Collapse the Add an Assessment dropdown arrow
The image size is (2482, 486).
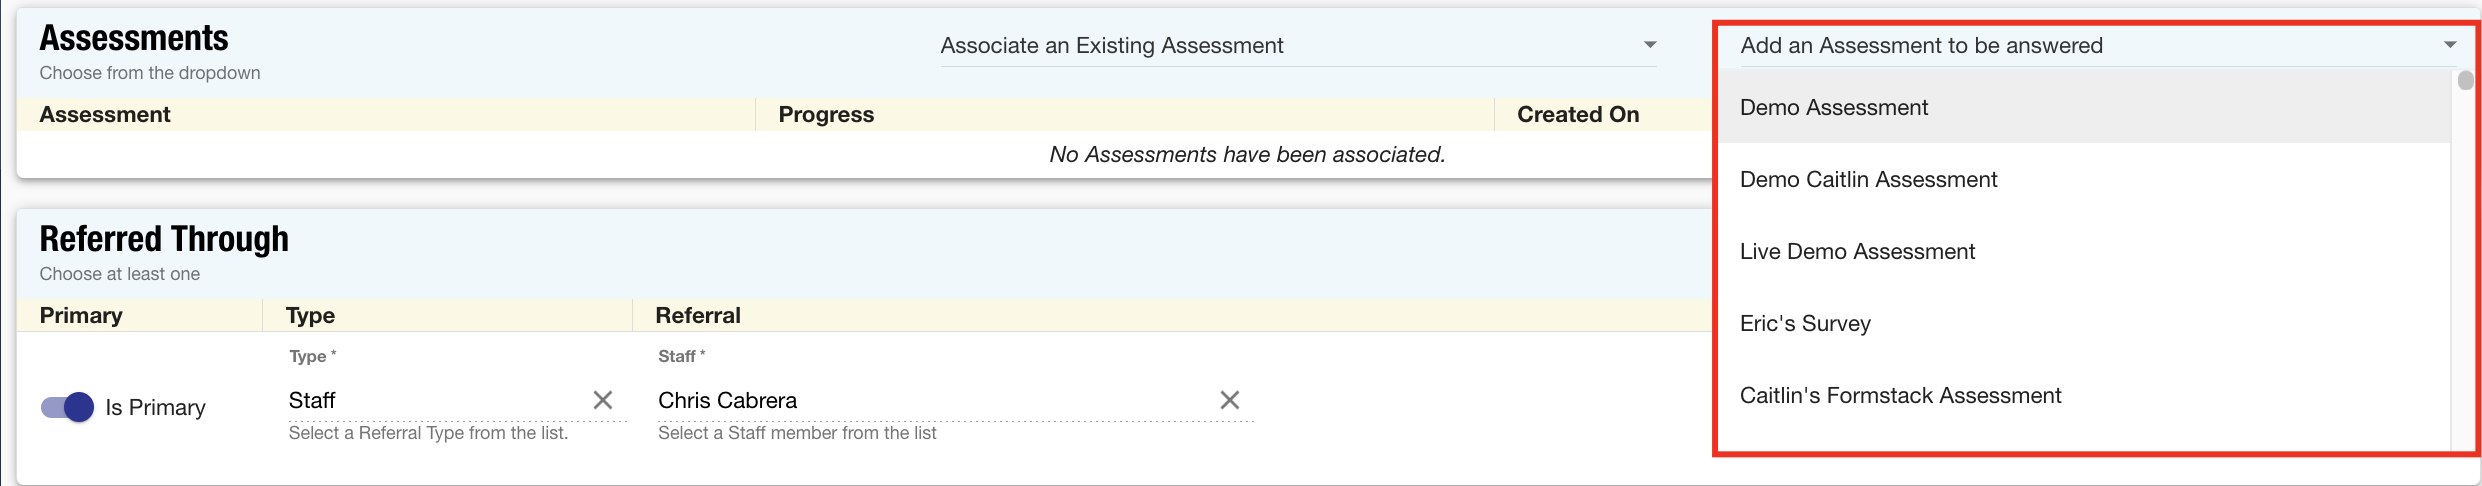pos(2450,45)
